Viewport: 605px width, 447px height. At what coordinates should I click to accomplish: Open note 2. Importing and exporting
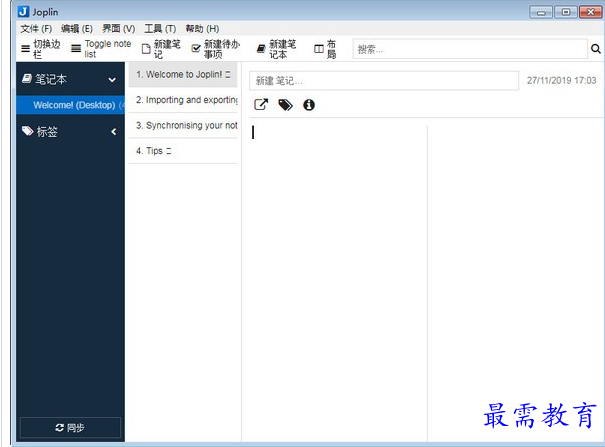click(183, 100)
